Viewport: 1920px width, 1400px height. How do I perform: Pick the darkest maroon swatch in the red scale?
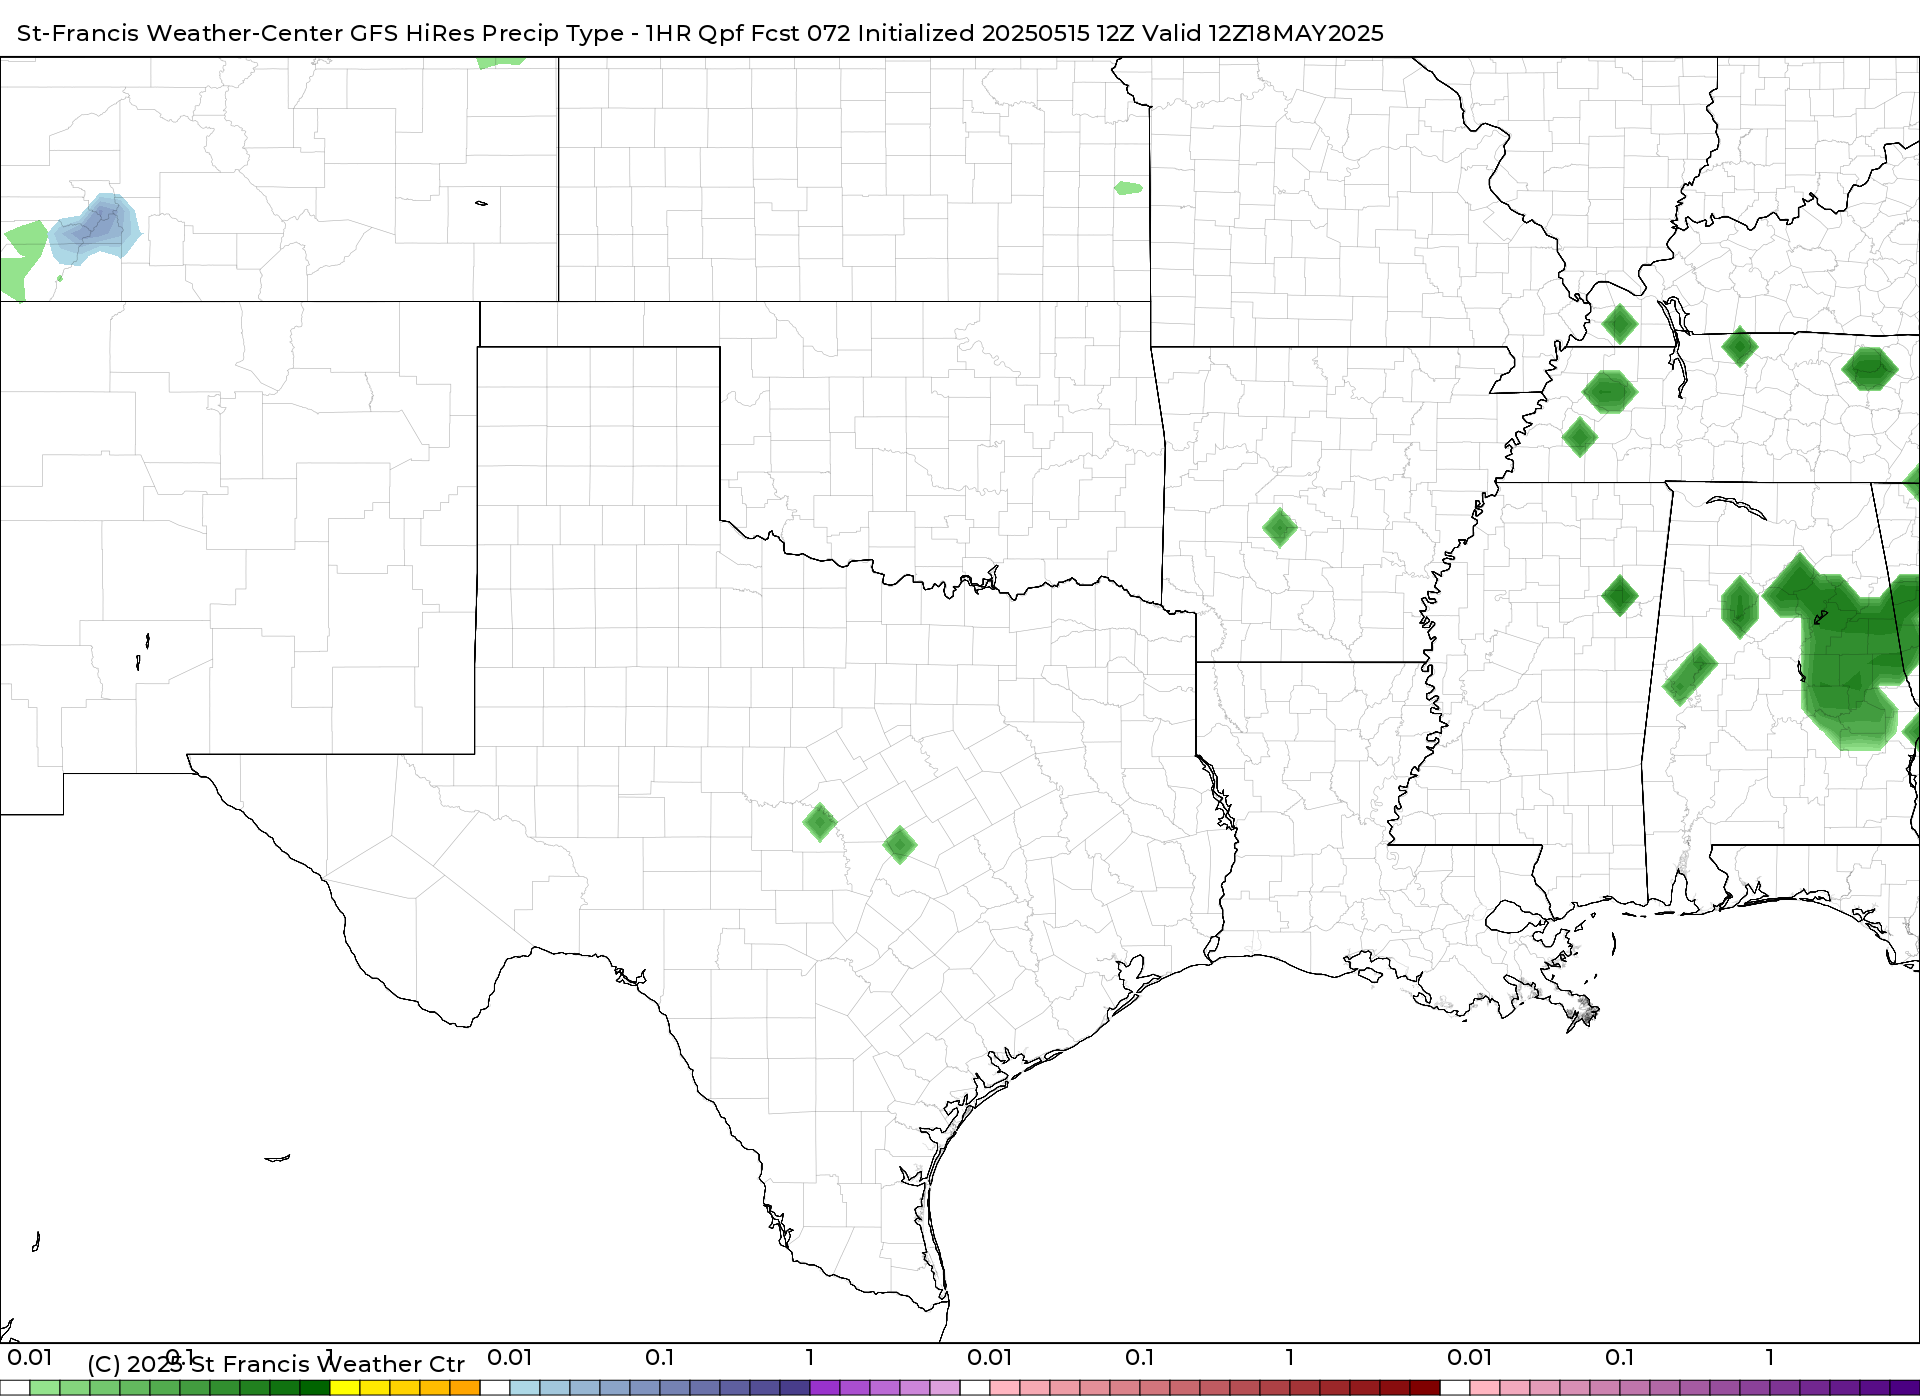[x=1425, y=1388]
